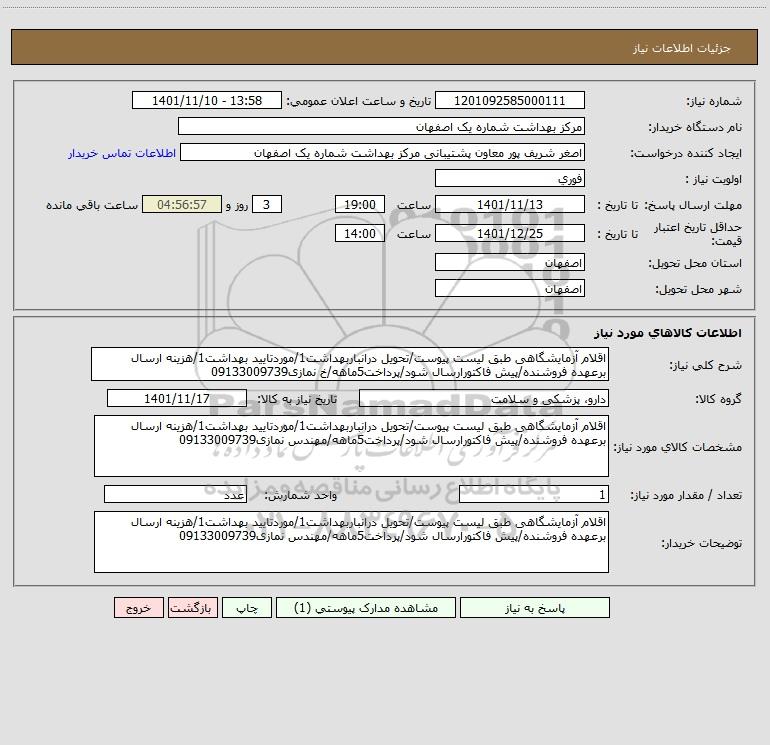Click the general need description text box
Image resolution: width=770 pixels, height=745 pixels.
[350, 364]
